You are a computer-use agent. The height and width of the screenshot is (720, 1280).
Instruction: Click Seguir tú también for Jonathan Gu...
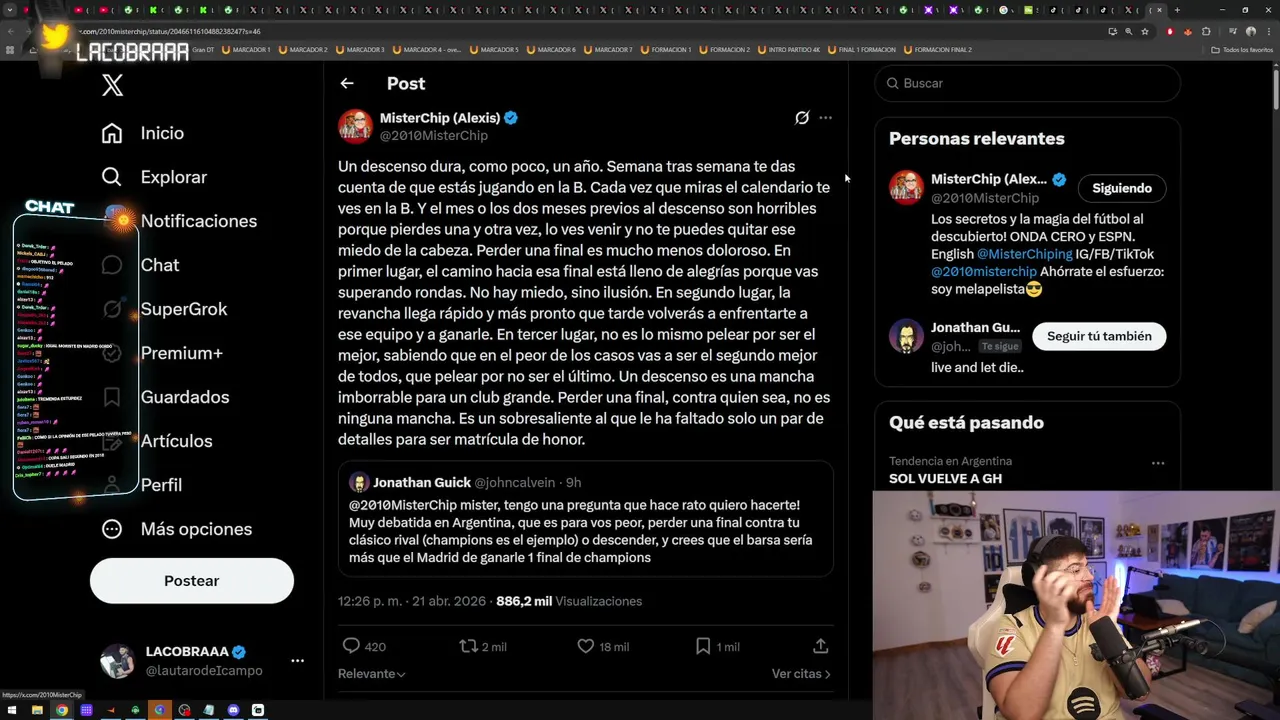pyautogui.click(x=1099, y=336)
